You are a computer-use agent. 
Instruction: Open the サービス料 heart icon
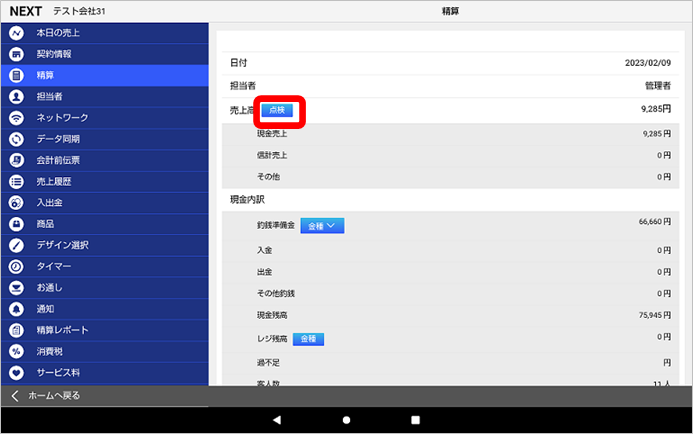[16, 372]
